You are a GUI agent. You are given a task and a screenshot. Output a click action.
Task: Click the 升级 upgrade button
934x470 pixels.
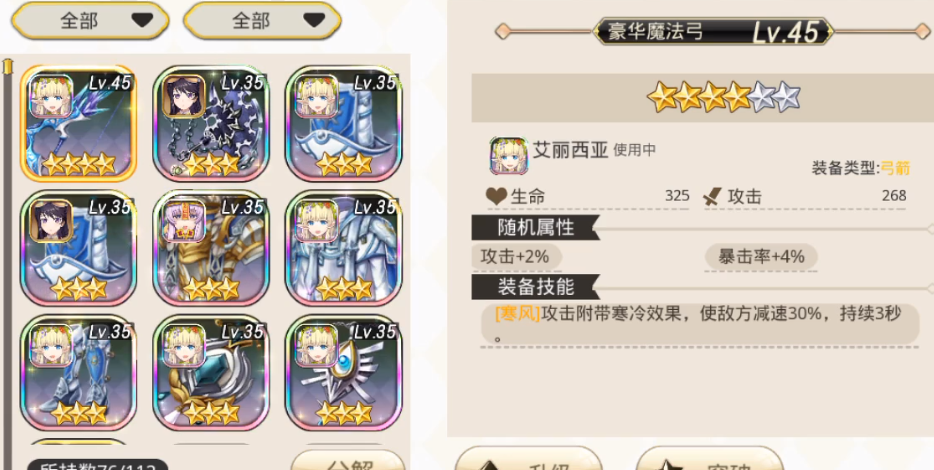(529, 459)
